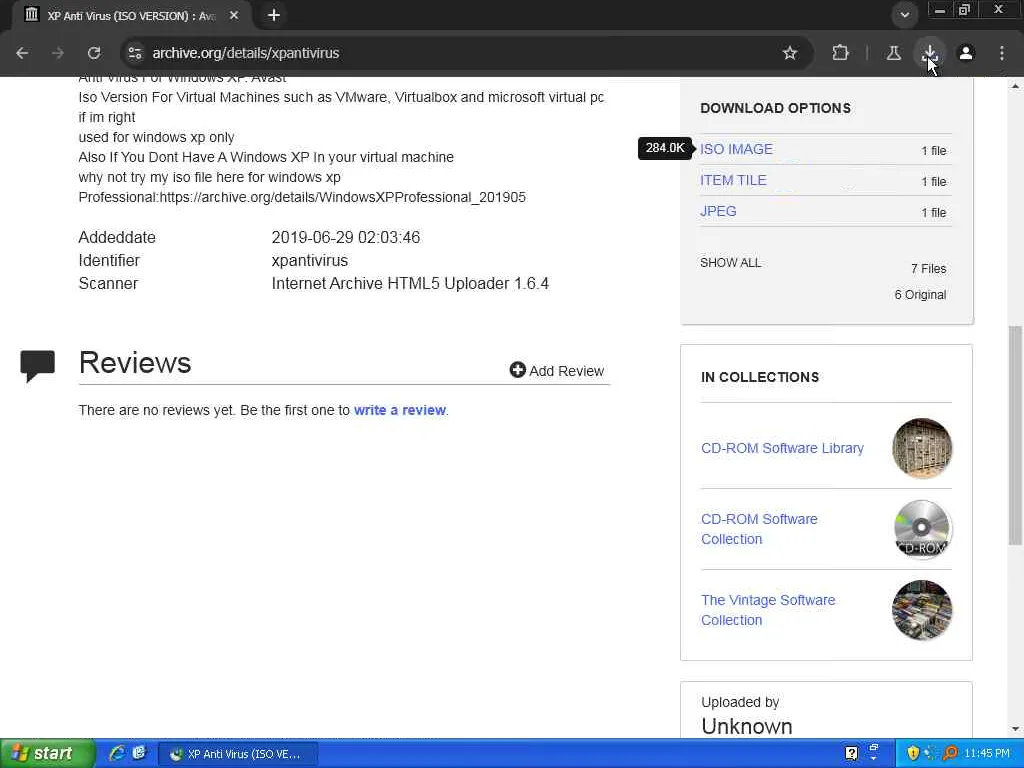
Task: Open the write a review link
Action: [x=400, y=410]
